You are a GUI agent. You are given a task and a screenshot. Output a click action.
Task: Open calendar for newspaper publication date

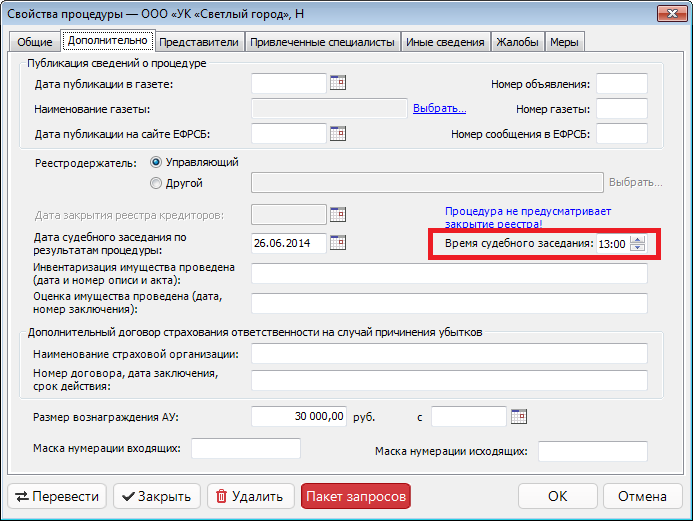pyautogui.click(x=337, y=84)
